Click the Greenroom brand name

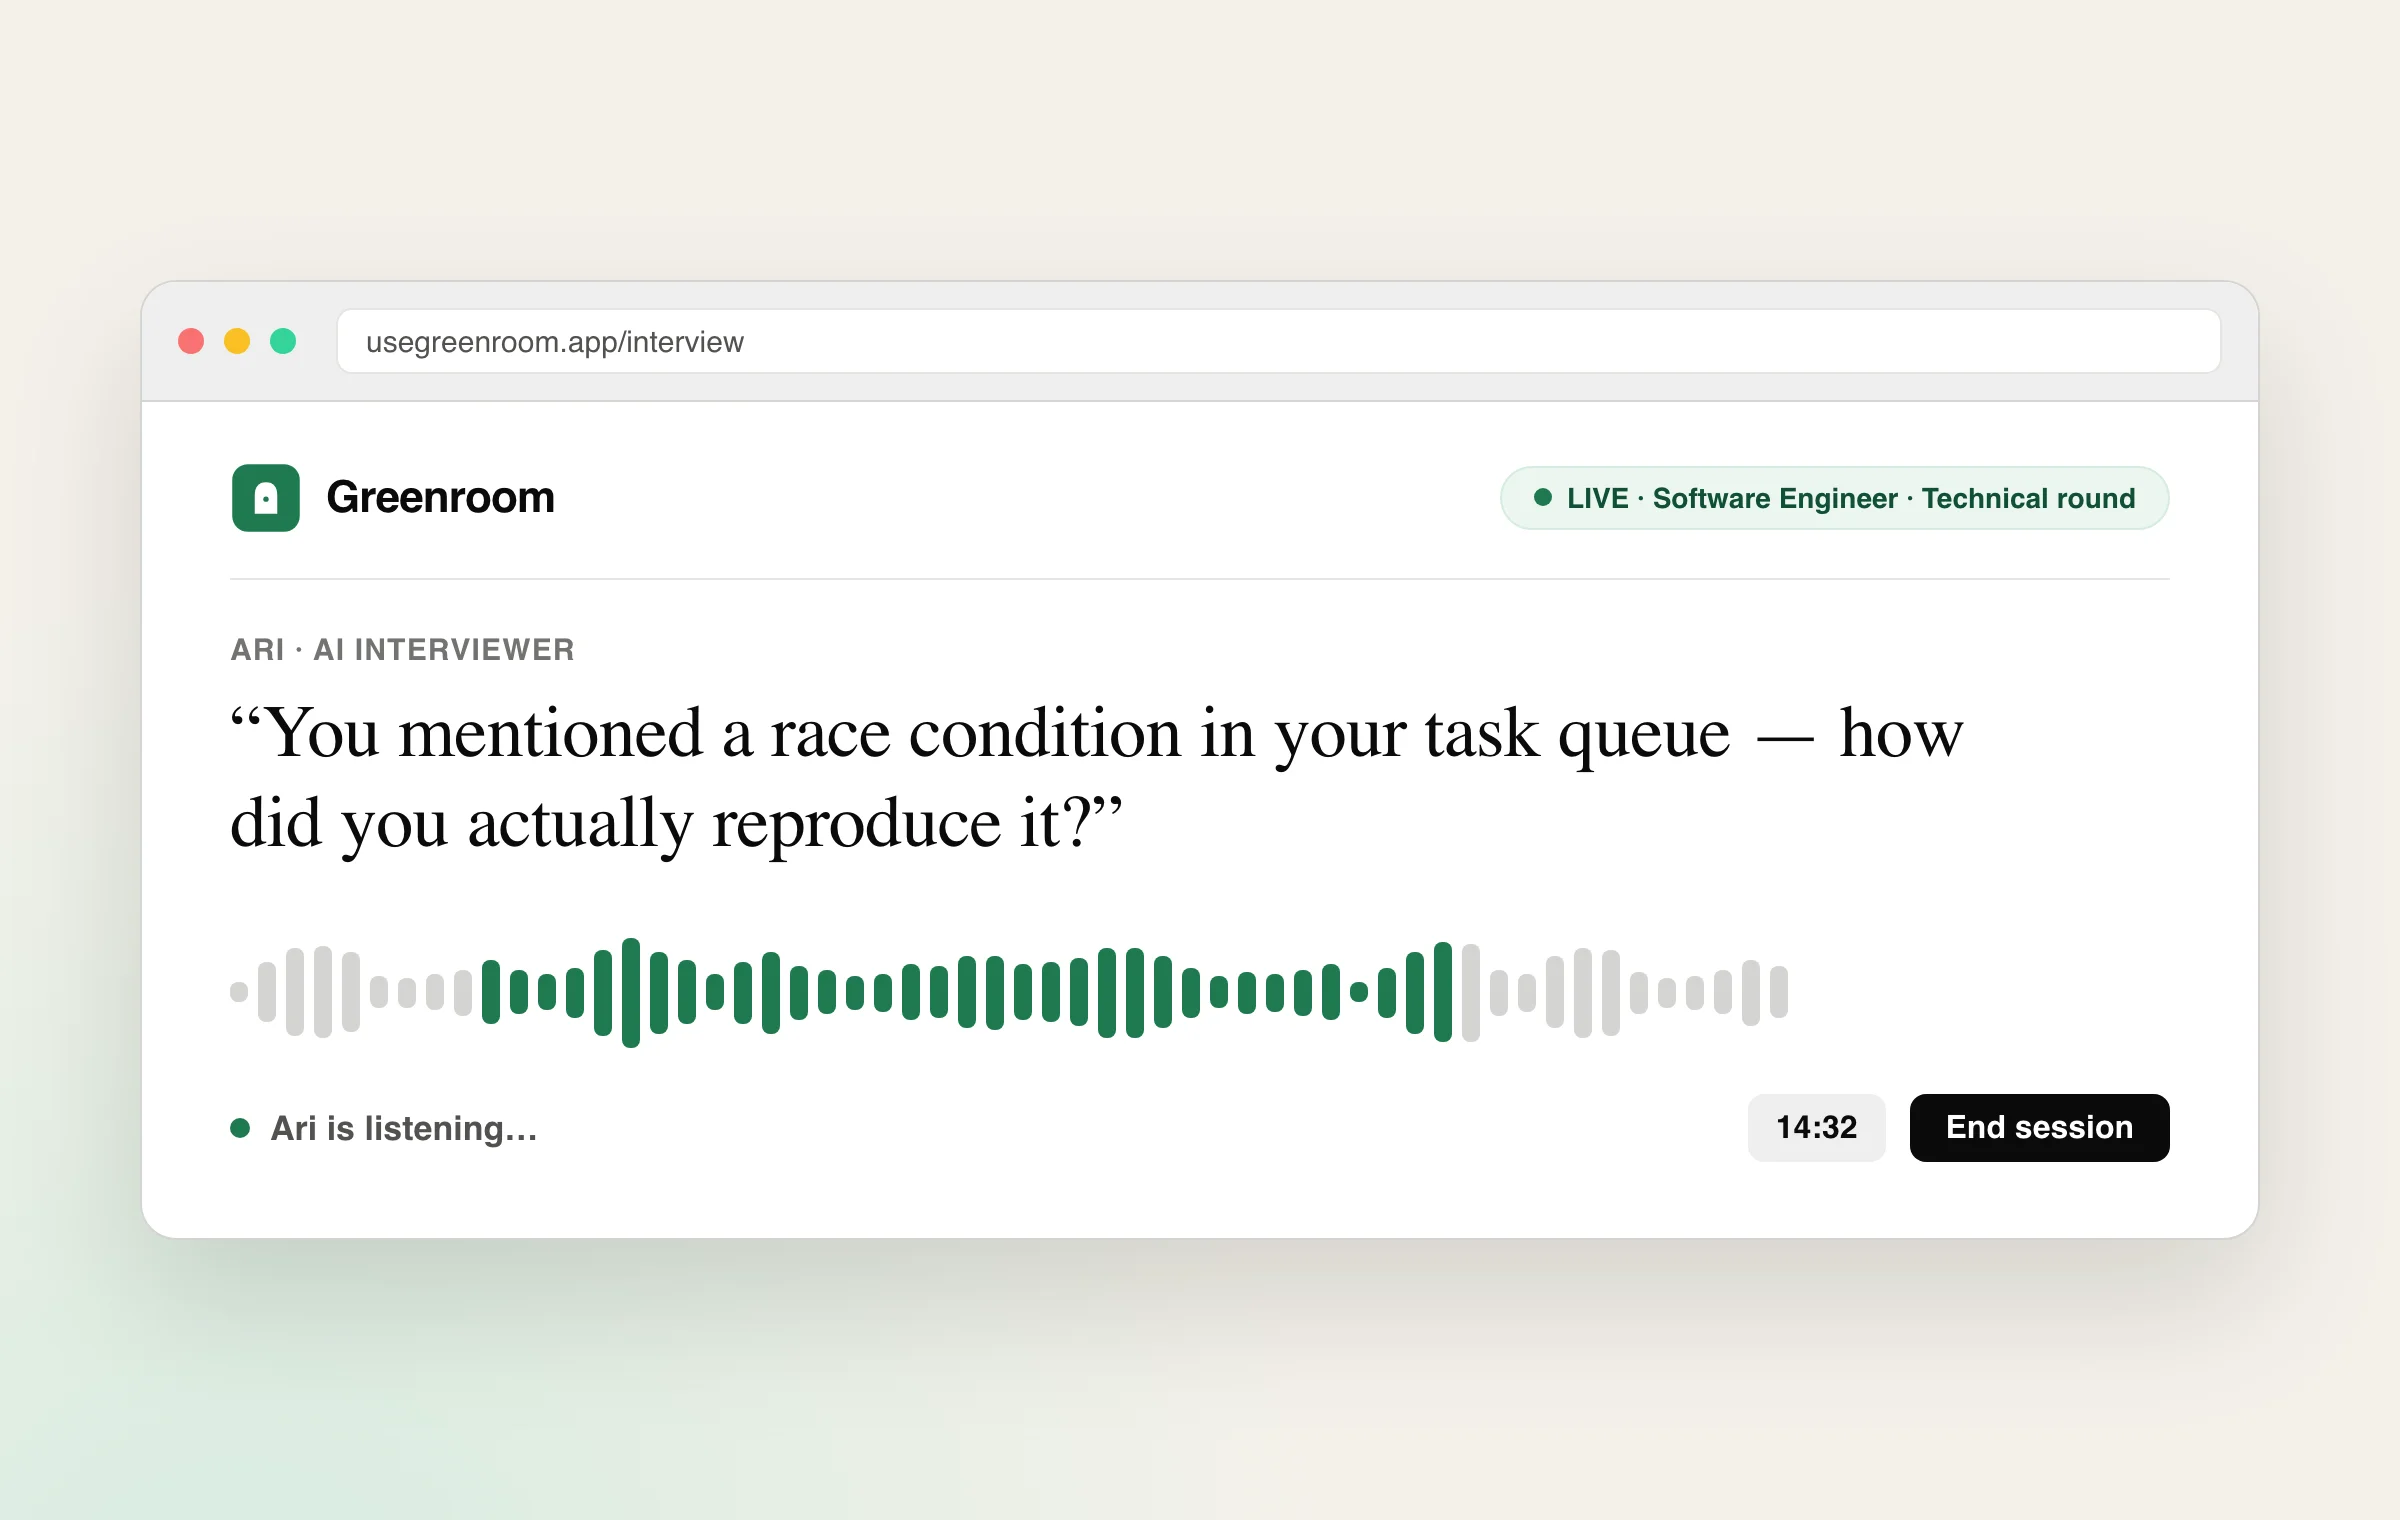[x=440, y=498]
